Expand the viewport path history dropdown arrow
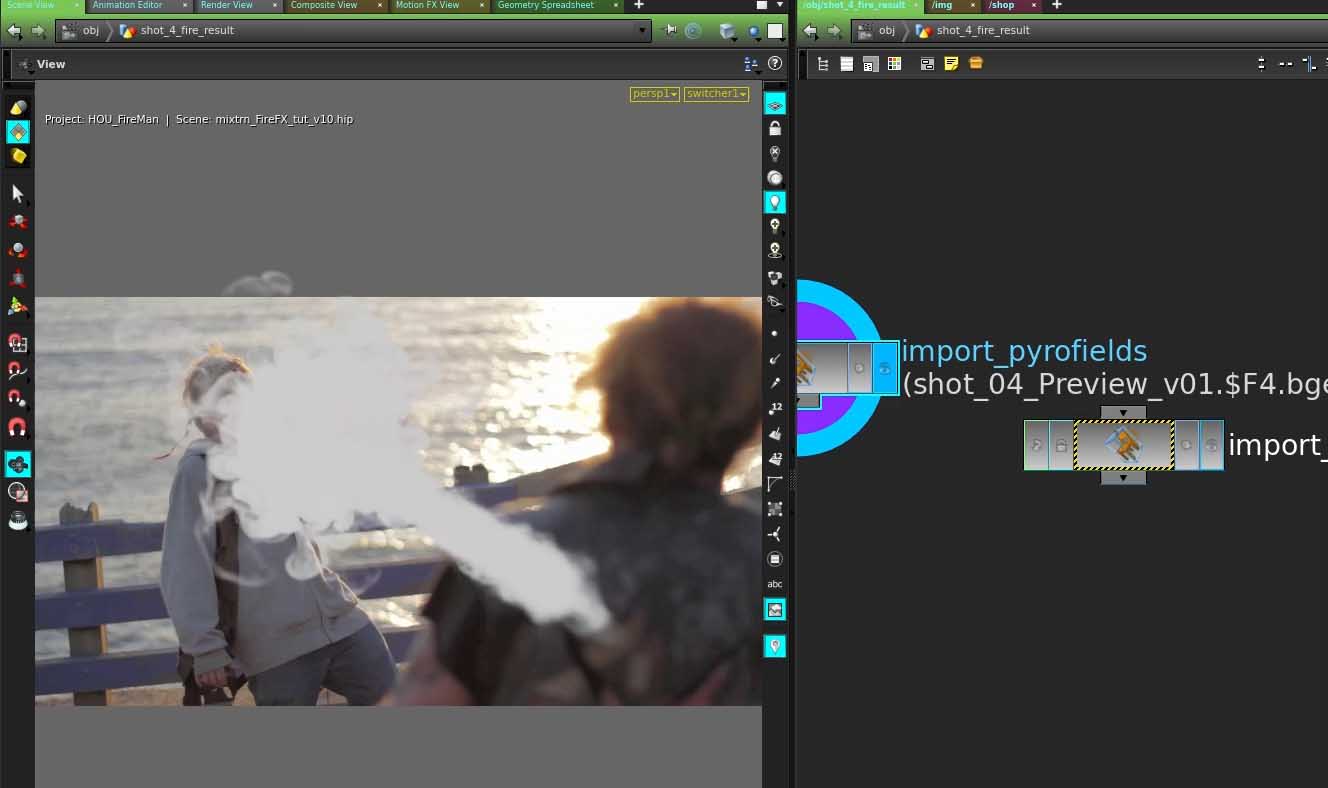The height and width of the screenshot is (788, 1328). (642, 31)
